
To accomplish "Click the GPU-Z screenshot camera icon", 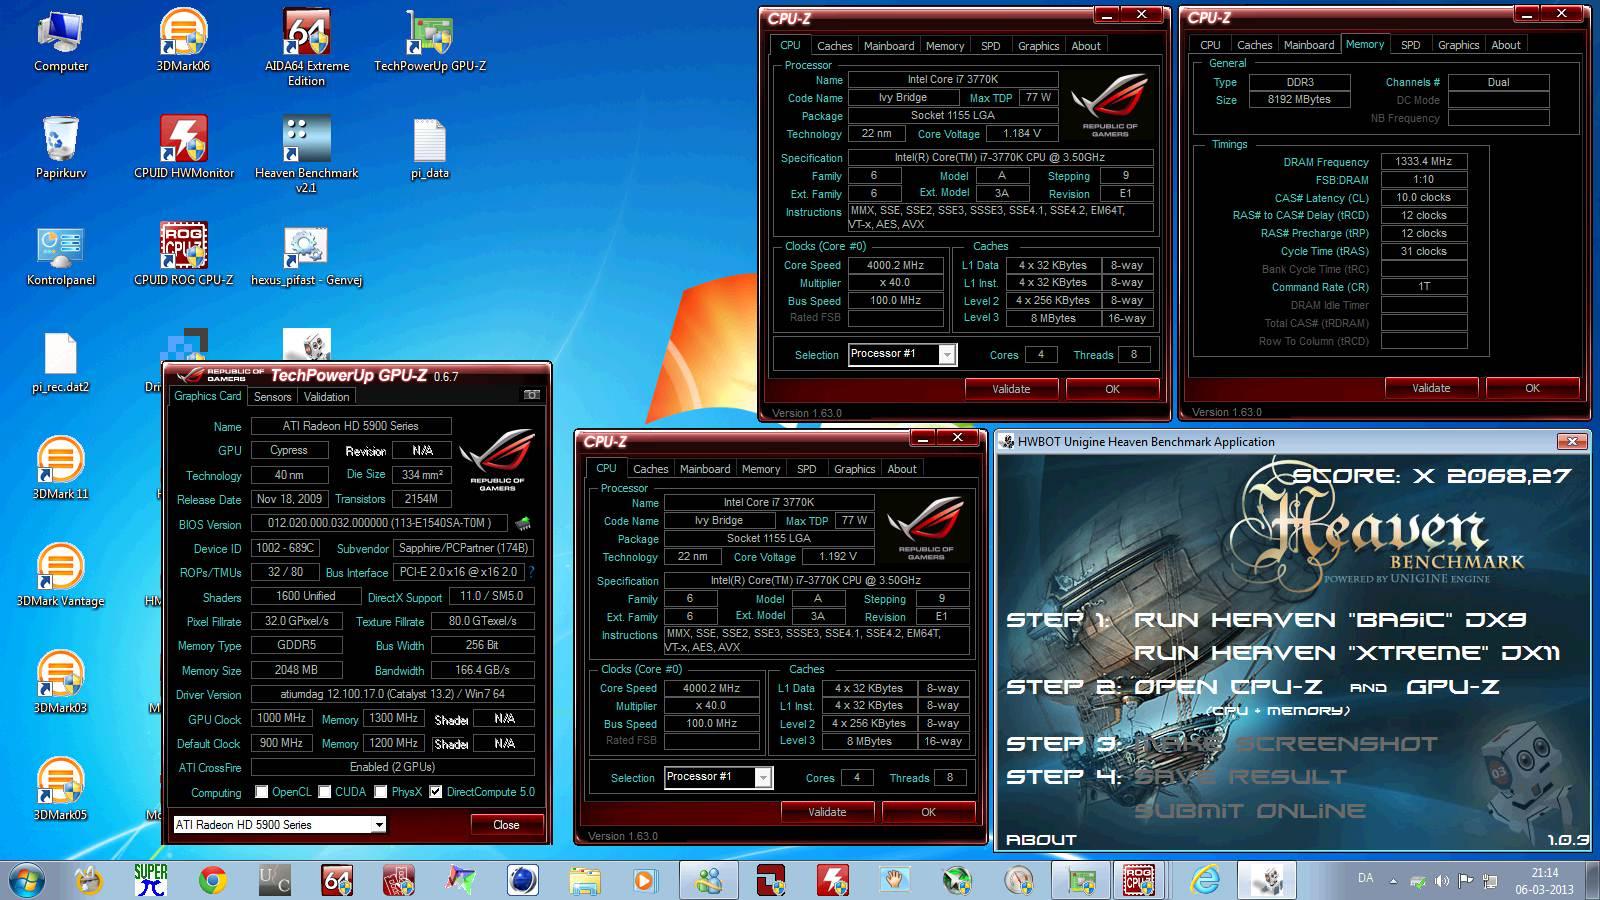I will (532, 395).
